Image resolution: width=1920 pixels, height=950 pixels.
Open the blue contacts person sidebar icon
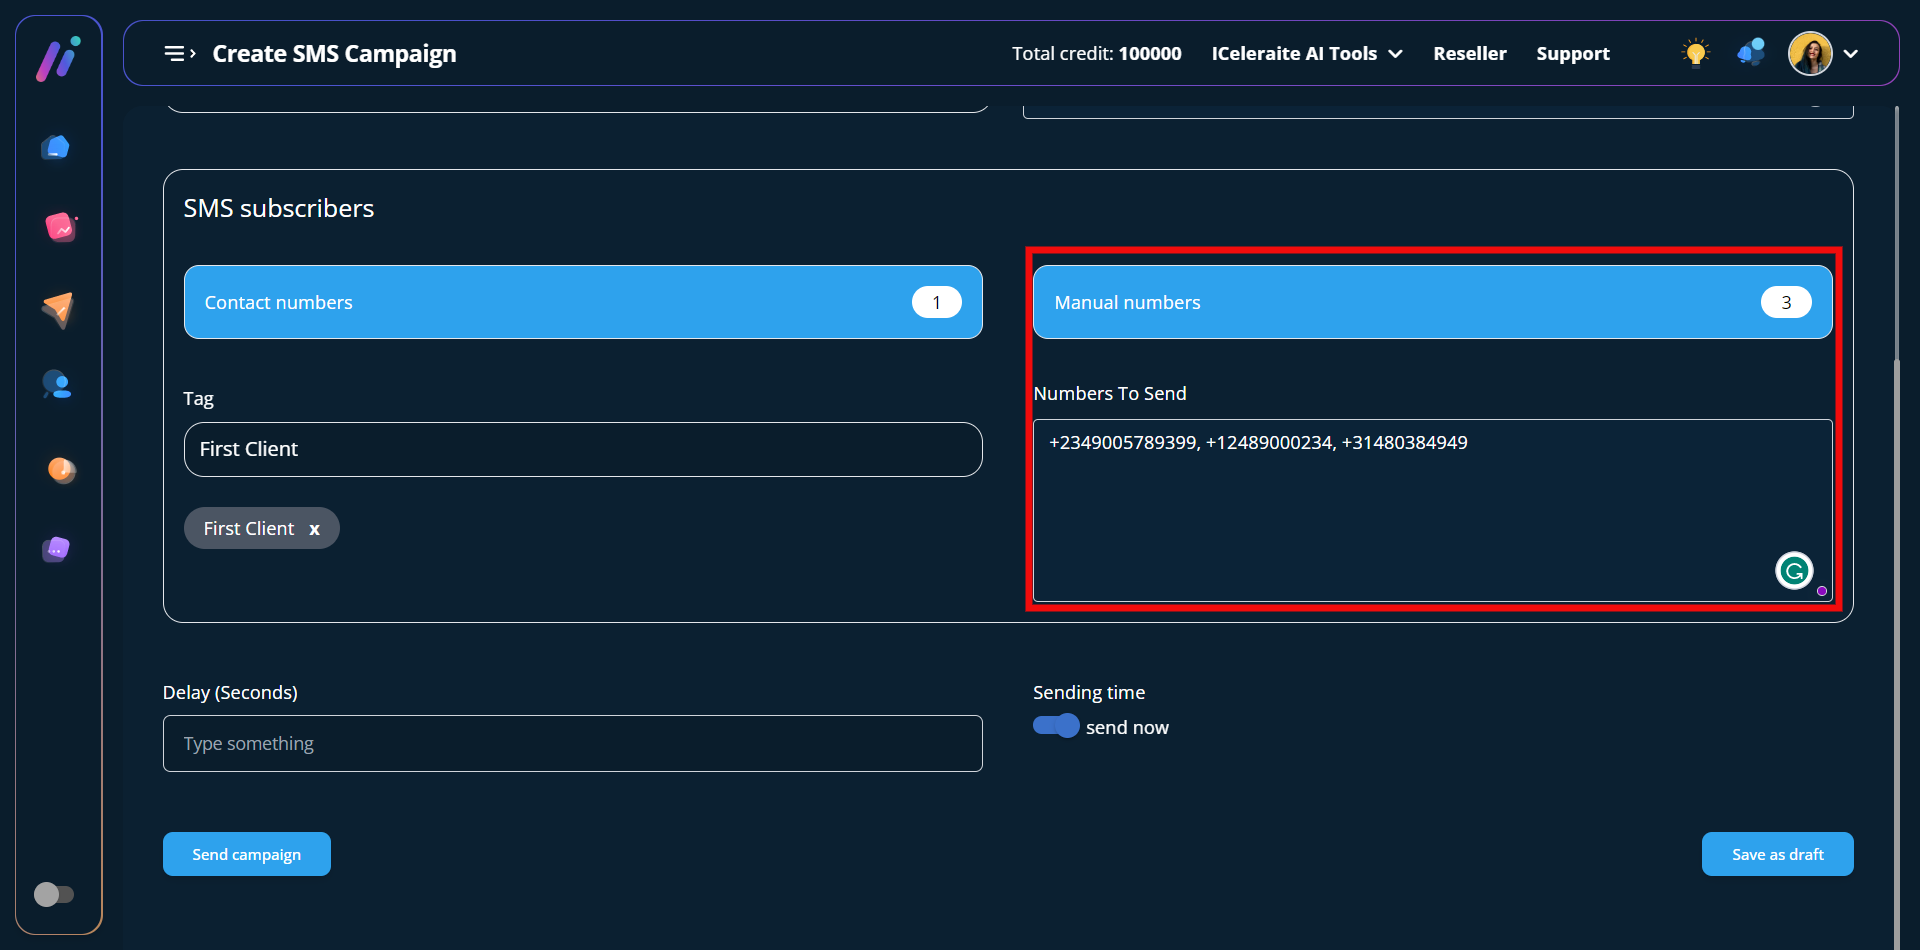click(x=57, y=385)
